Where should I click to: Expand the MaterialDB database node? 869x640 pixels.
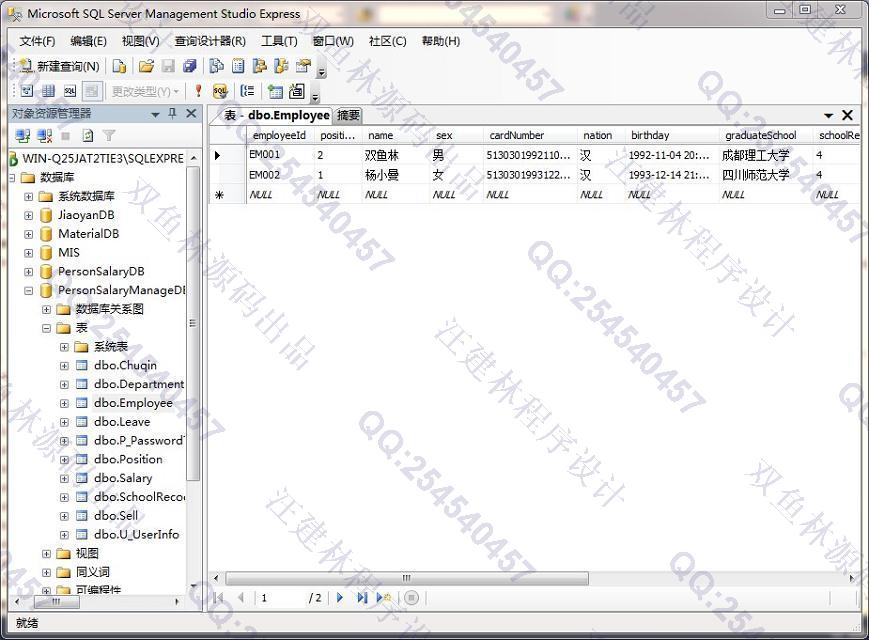[29, 234]
